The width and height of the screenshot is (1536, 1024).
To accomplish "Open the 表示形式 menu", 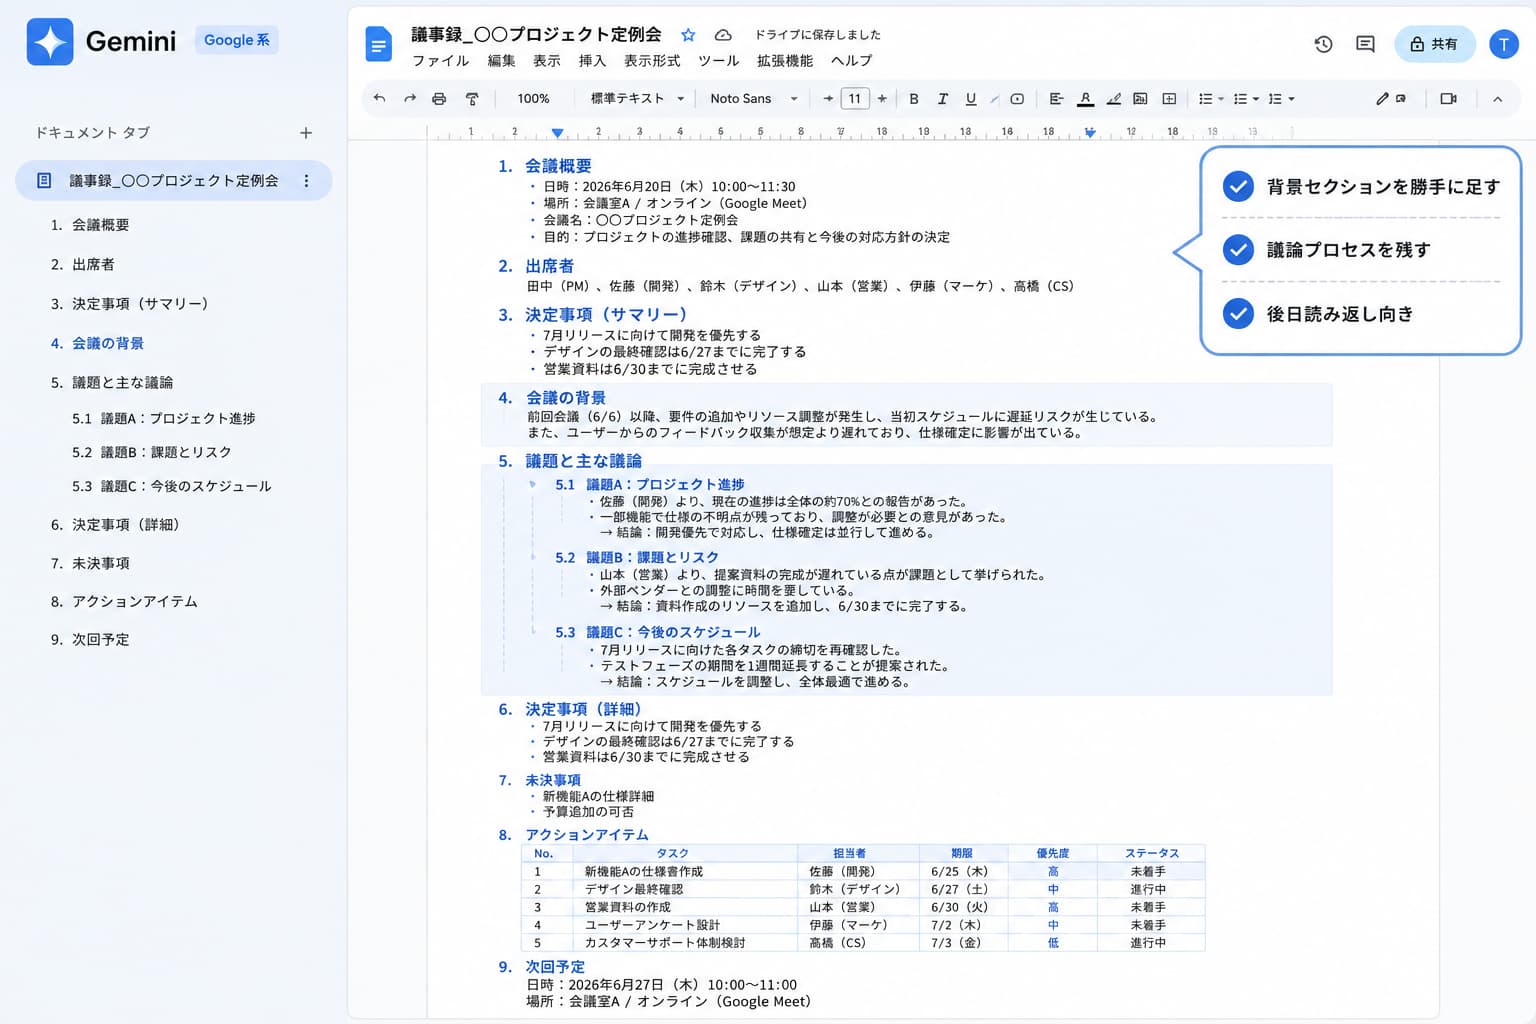I will 652,61.
